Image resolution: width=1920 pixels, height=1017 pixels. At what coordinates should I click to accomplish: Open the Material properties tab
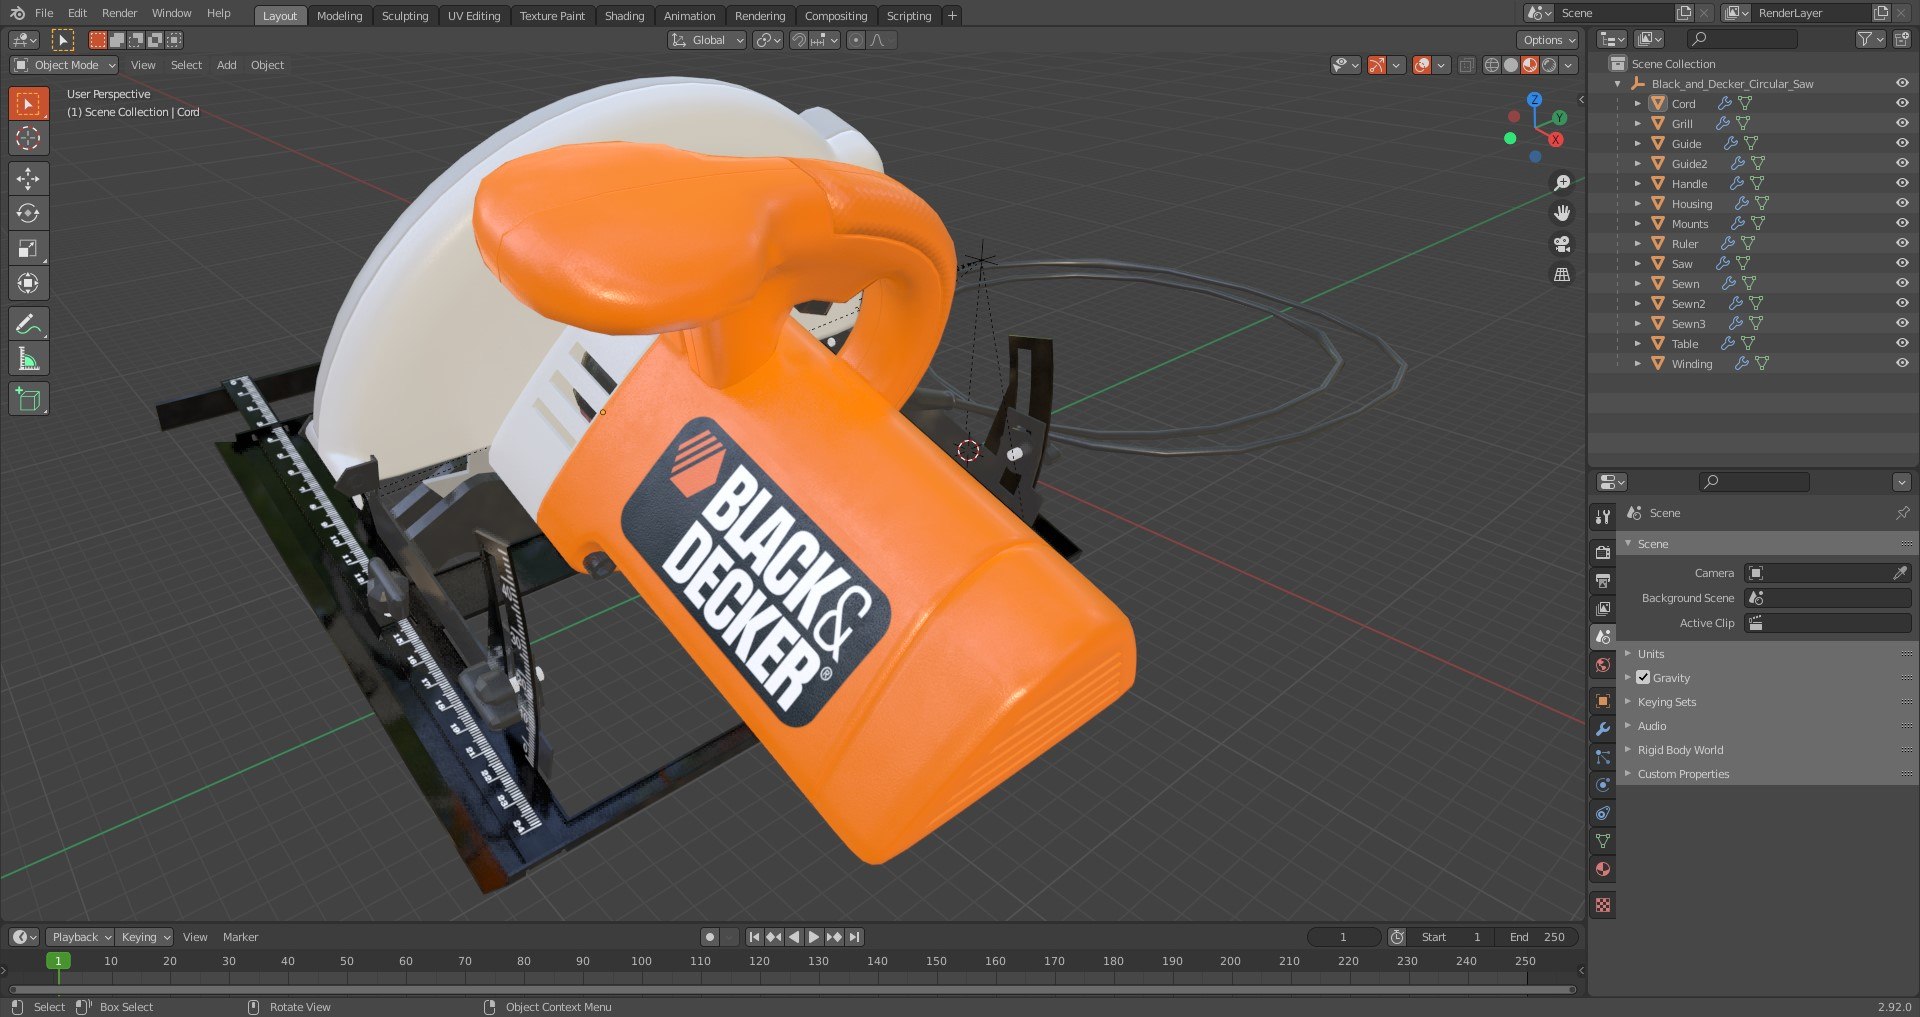click(x=1603, y=869)
